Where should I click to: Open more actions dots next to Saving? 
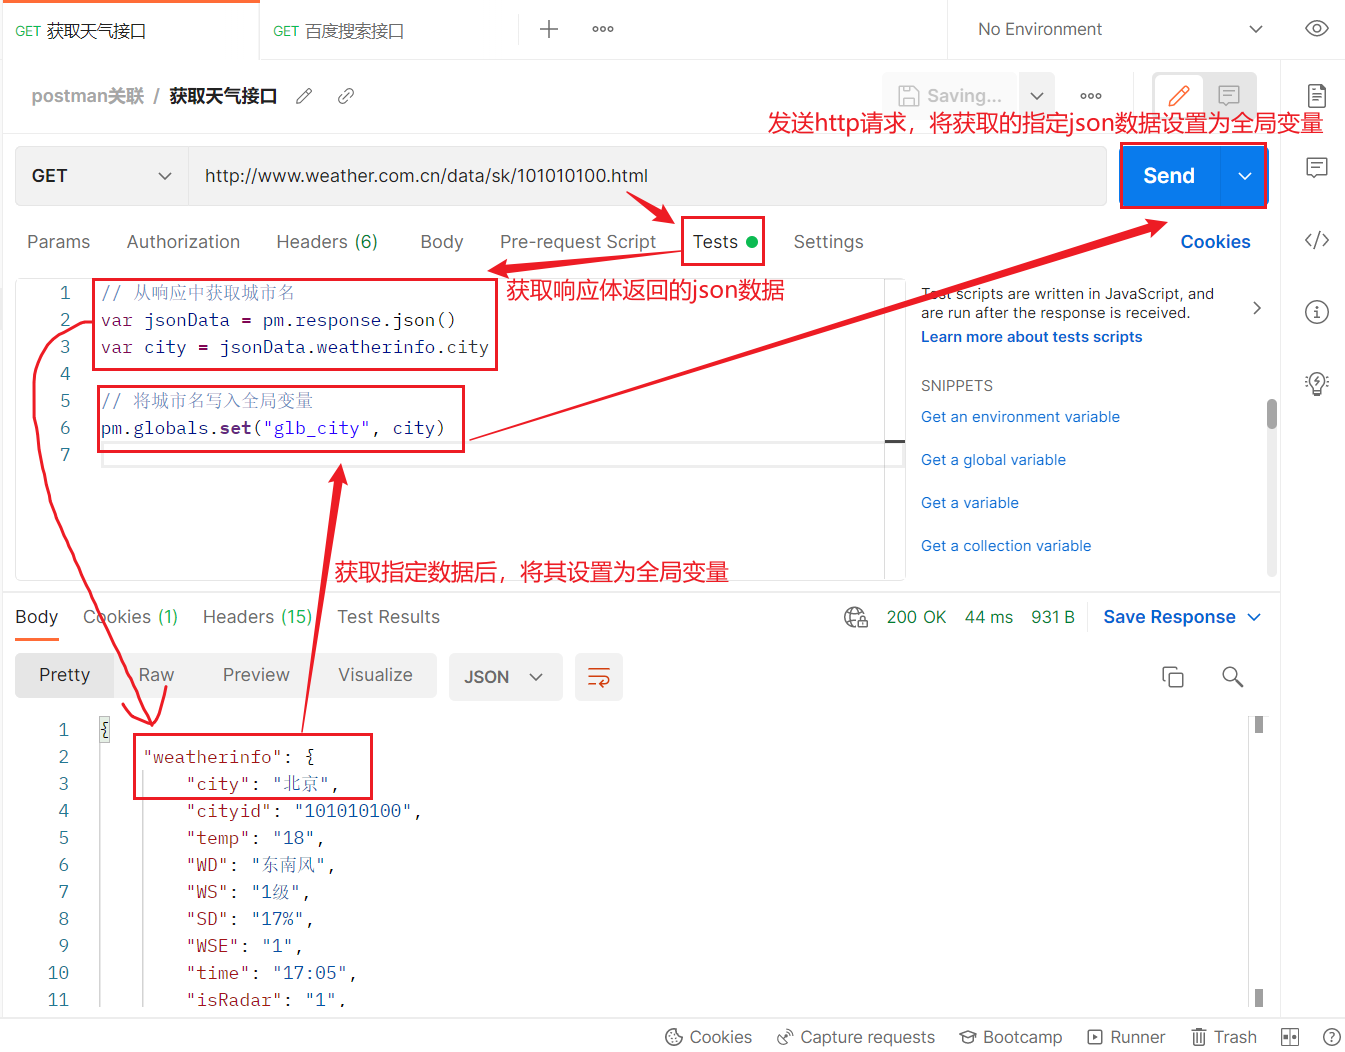[1091, 96]
